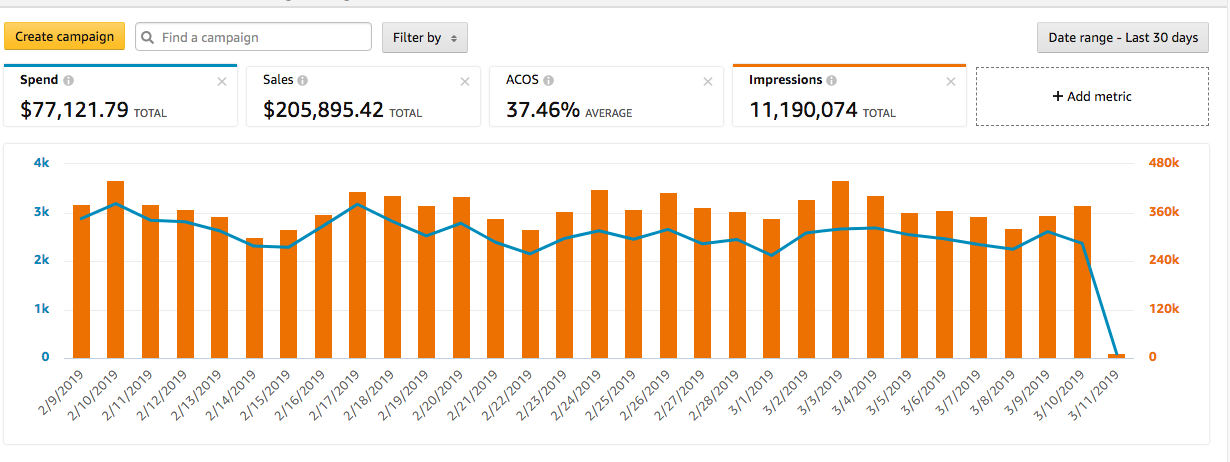Click the orange bar for 3/10/2019
1230x462 pixels.
coord(1082,282)
